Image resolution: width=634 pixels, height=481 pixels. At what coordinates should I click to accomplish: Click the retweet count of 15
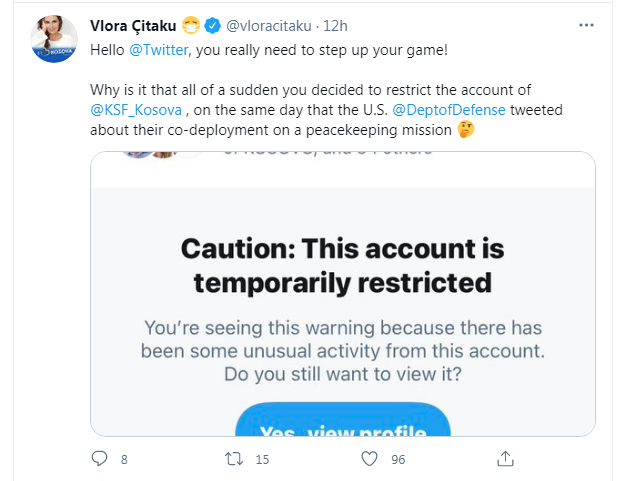(x=263, y=459)
